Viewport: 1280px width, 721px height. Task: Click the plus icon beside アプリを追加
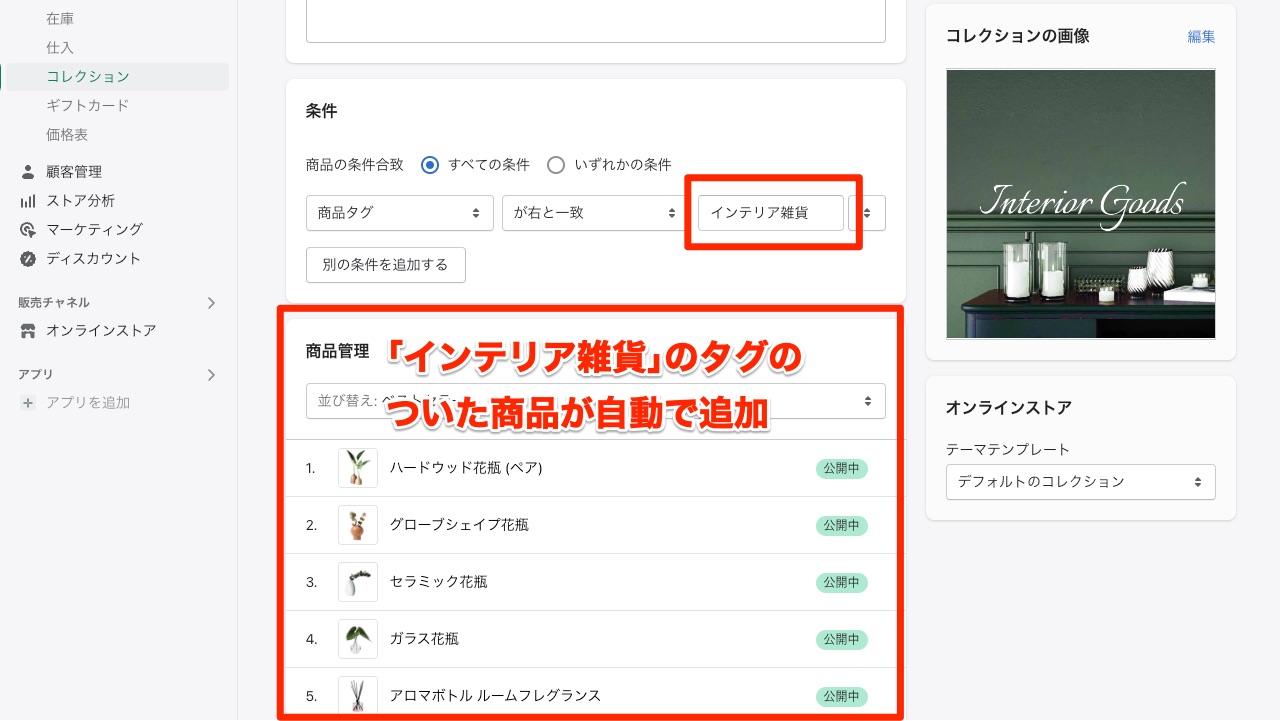point(28,403)
